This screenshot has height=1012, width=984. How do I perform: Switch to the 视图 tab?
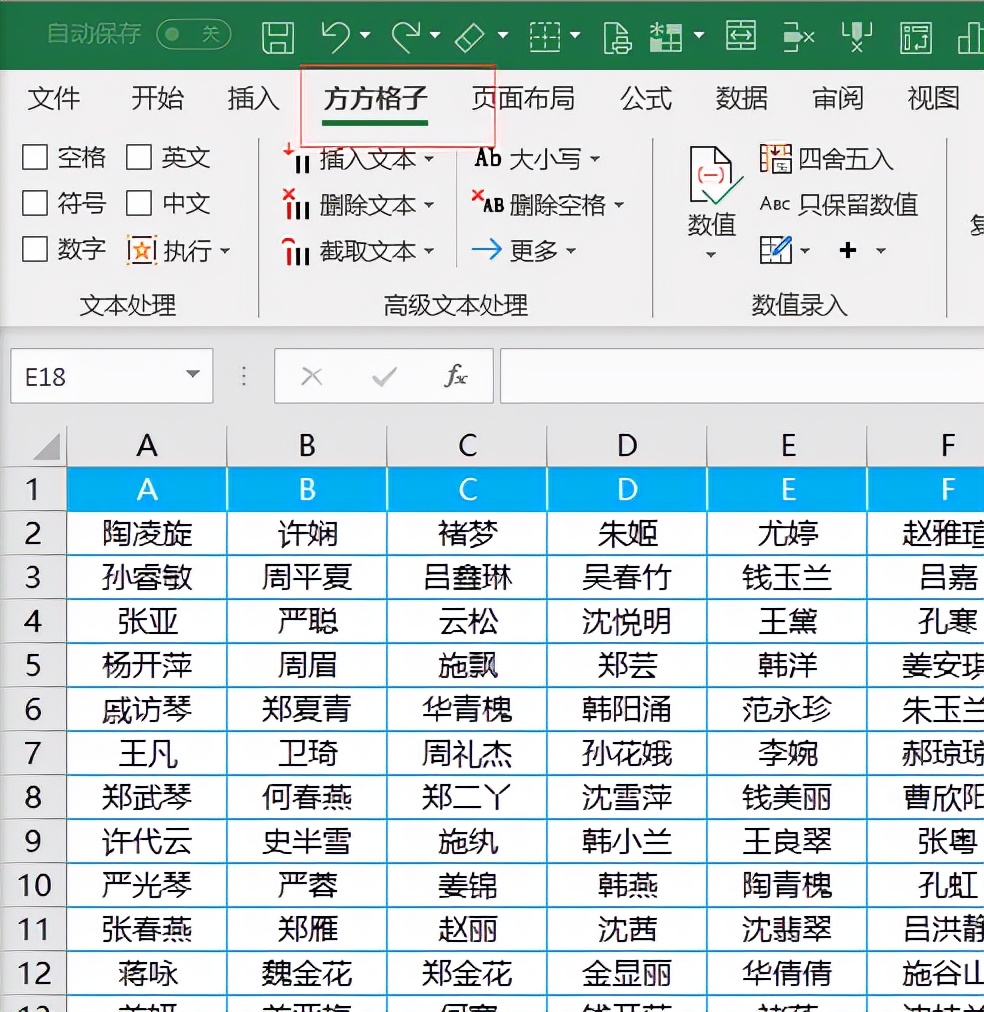[934, 99]
